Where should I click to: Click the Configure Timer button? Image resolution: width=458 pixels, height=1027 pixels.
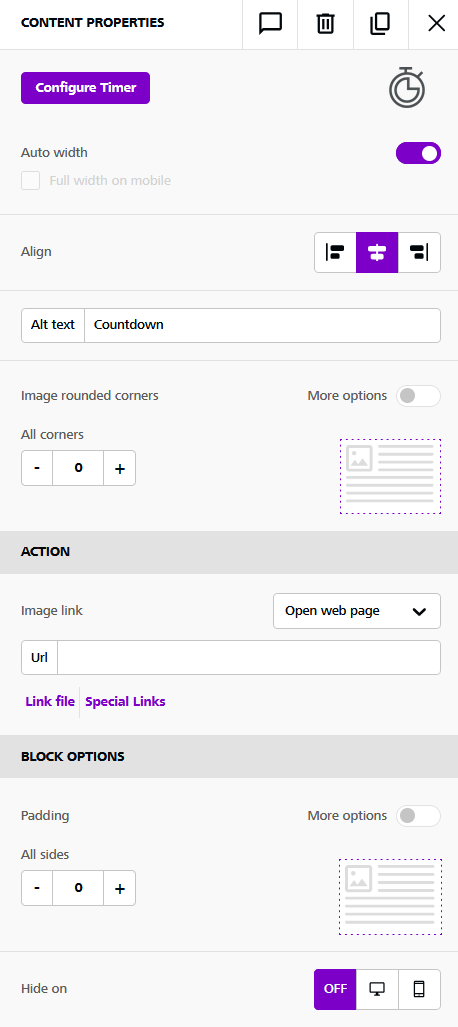86,88
